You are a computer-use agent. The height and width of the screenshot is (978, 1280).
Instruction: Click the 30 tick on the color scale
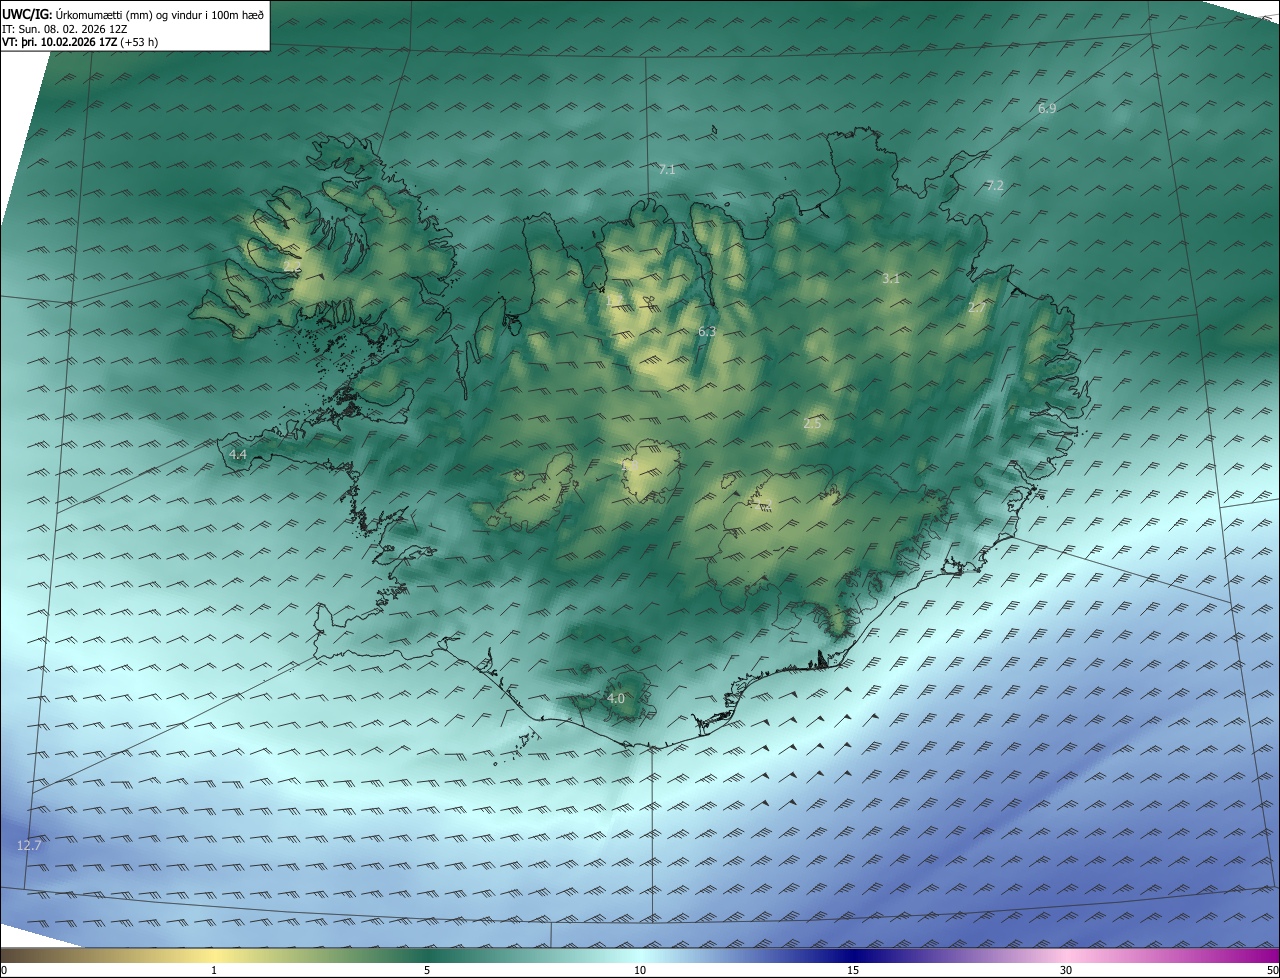[x=1066, y=970]
